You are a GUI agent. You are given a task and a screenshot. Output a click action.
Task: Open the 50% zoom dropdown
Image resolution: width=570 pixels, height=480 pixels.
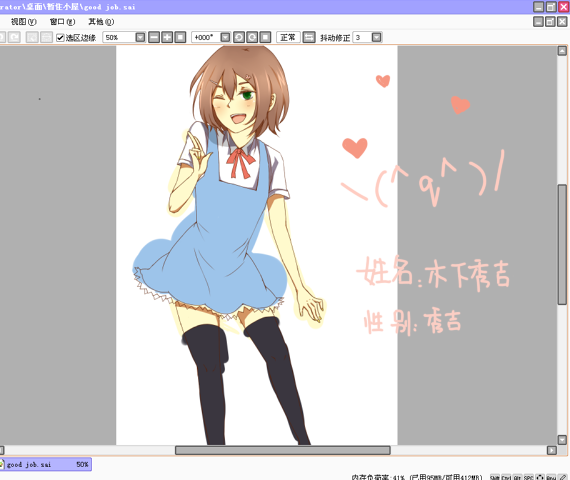coord(140,37)
